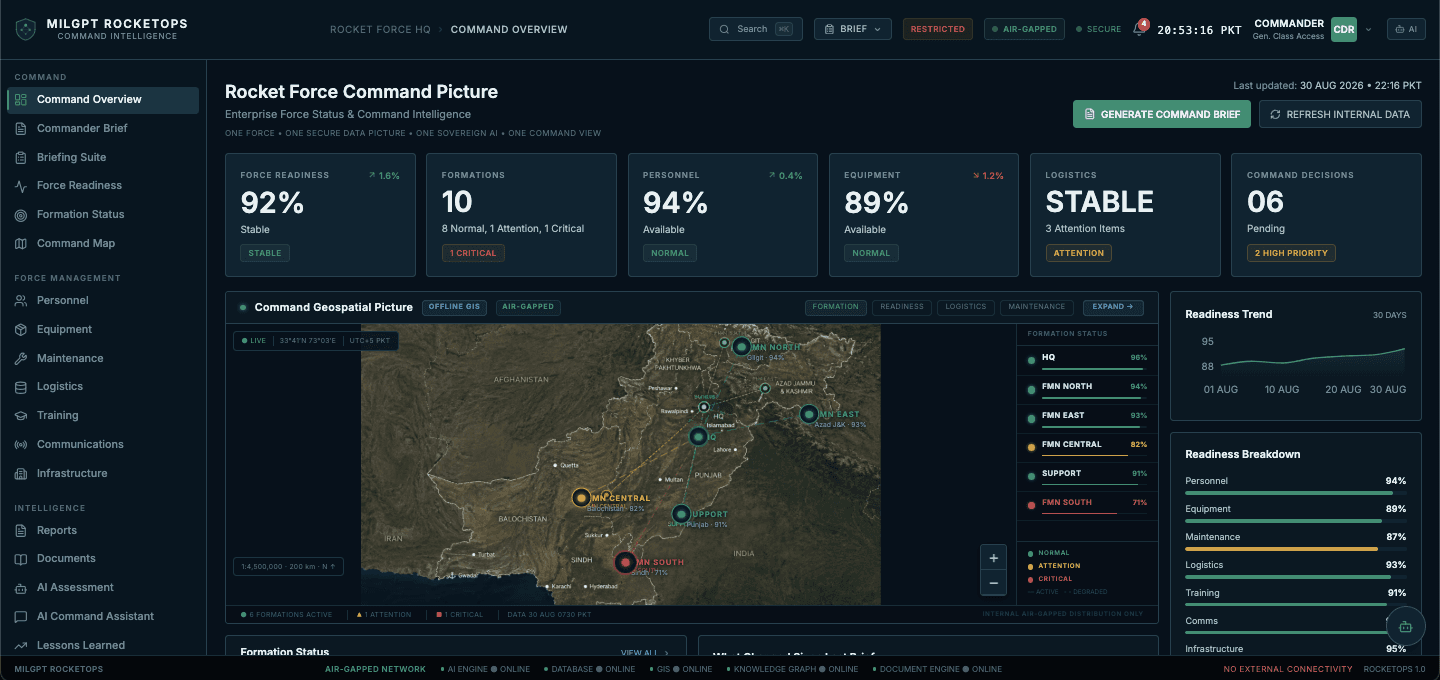Screen dimensions: 1440x680
Task: Click the Personnel people icon
Action: pos(21,300)
